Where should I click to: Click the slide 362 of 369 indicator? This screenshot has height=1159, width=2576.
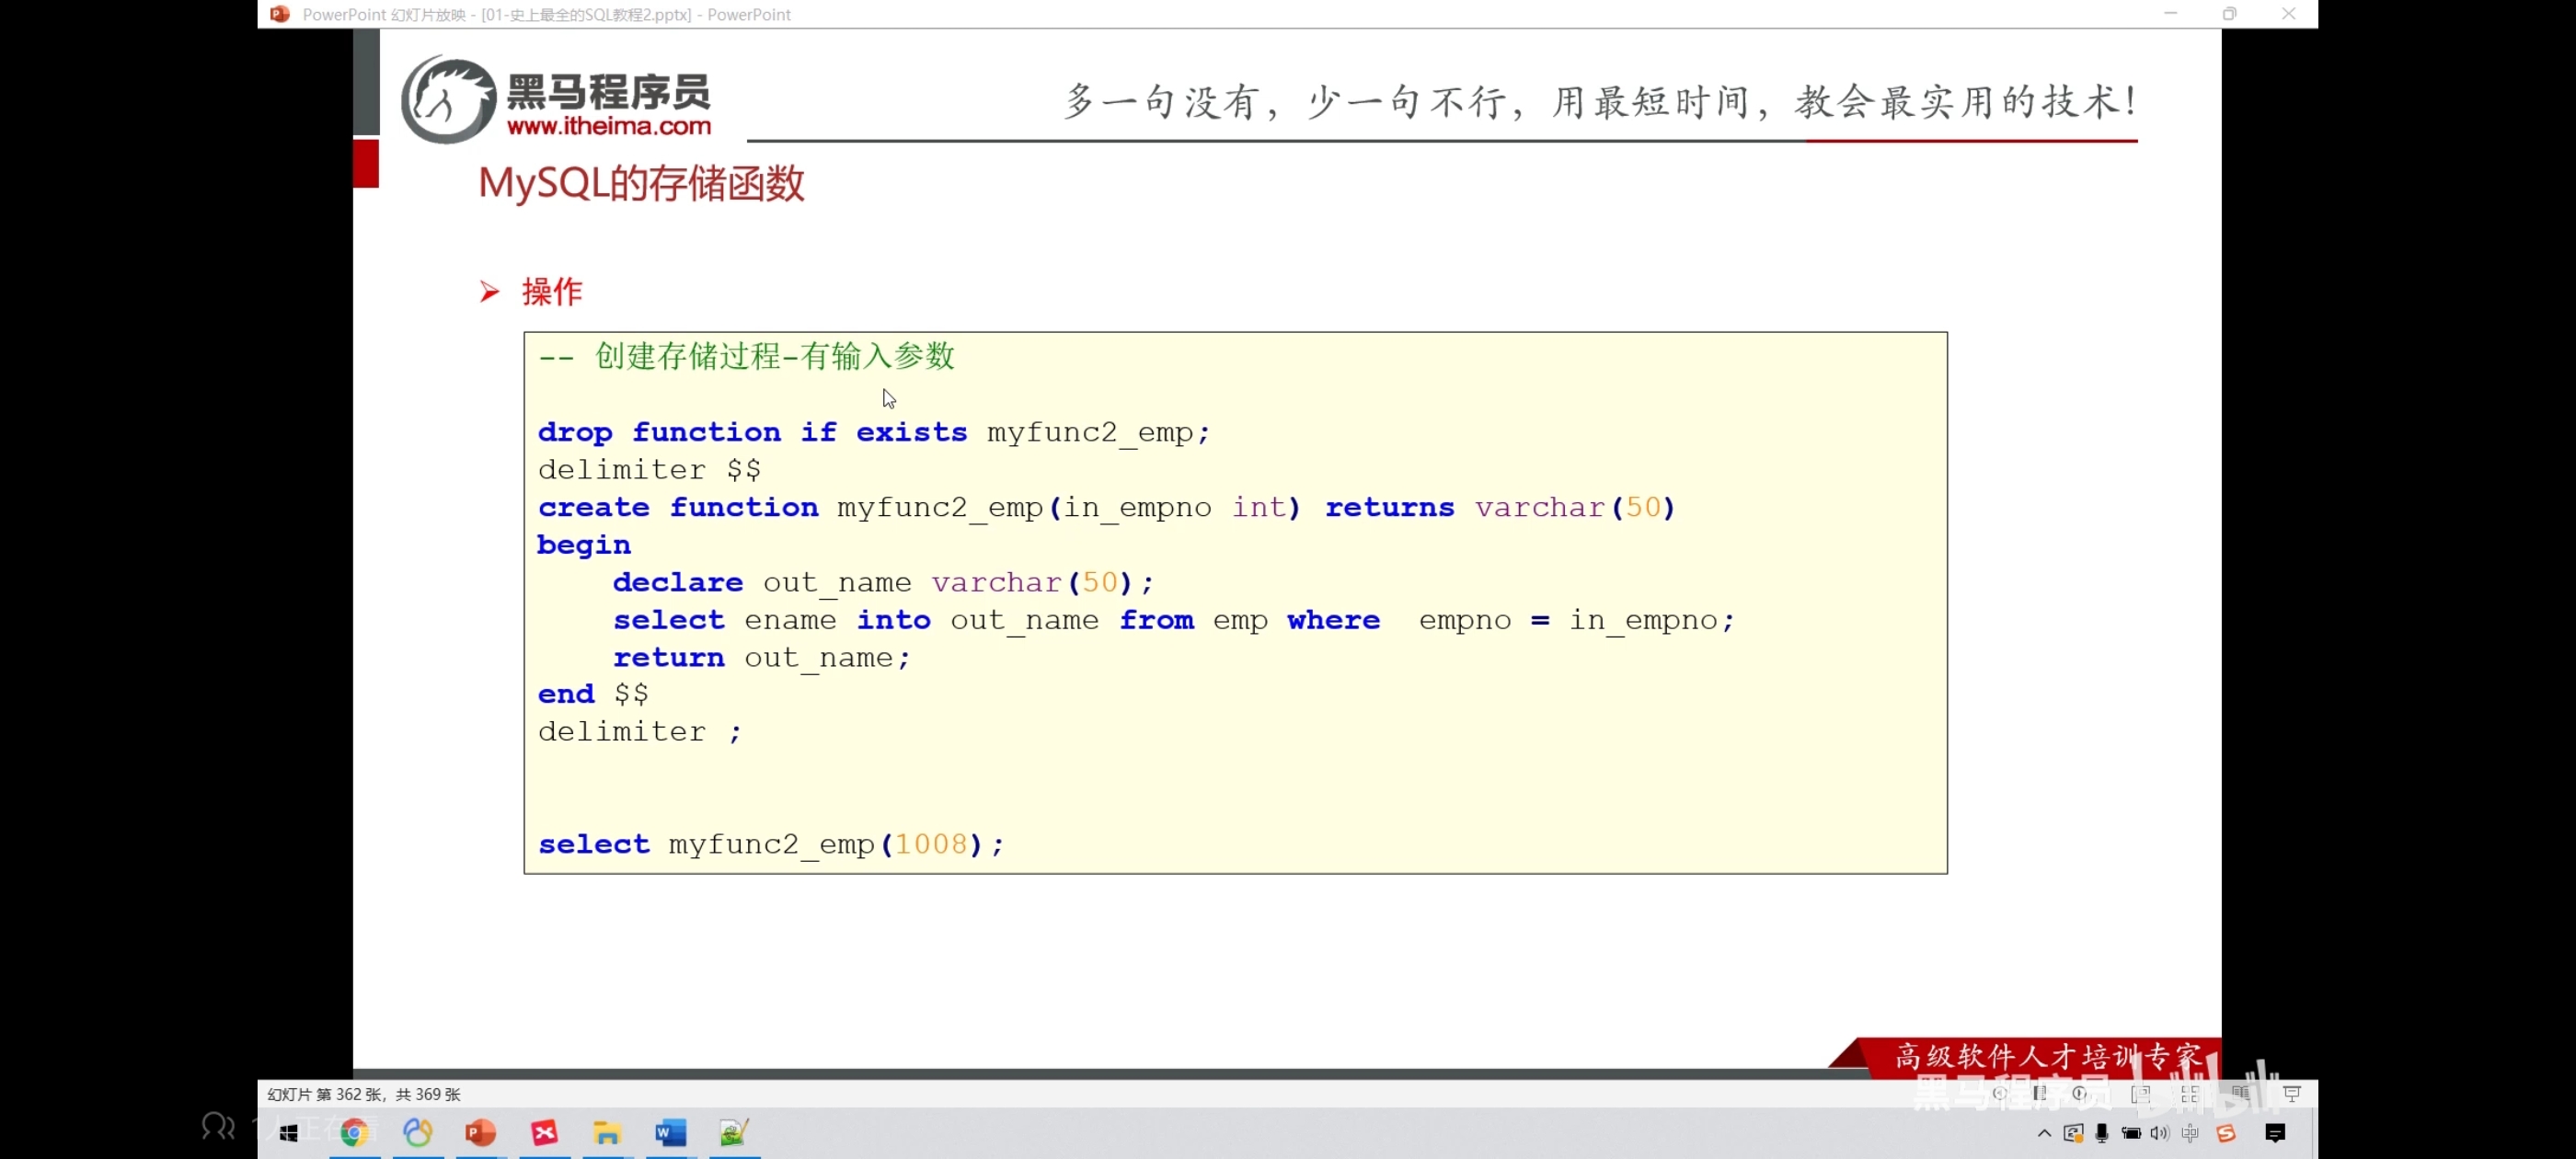click(x=363, y=1094)
